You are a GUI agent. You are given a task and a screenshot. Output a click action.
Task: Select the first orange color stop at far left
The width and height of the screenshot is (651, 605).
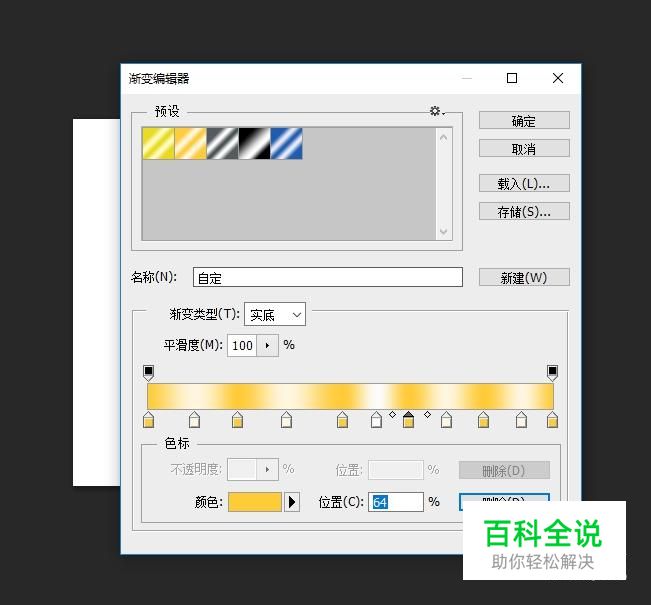tap(148, 420)
